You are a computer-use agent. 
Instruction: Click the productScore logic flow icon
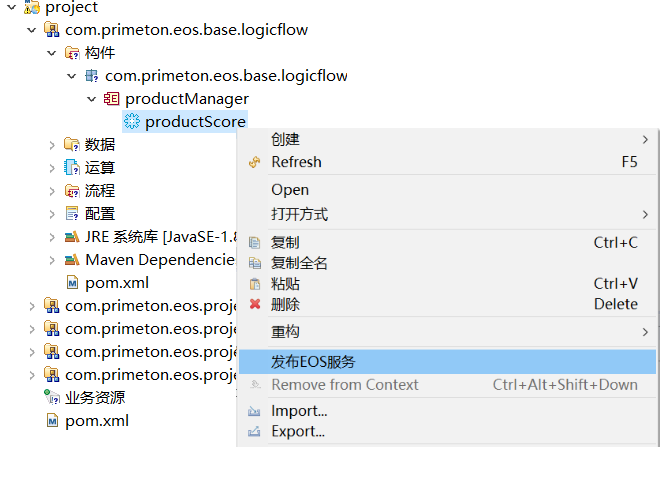(131, 122)
